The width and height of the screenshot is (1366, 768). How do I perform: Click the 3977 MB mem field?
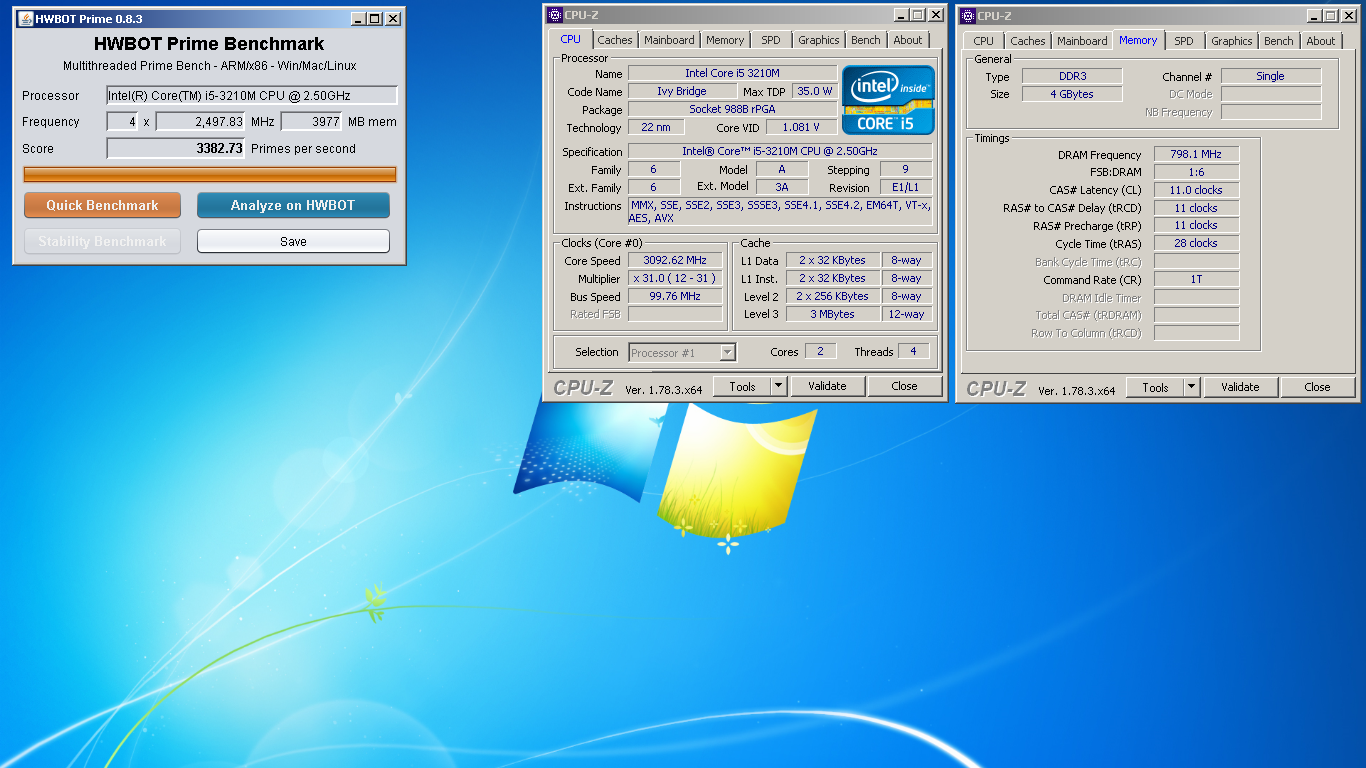pos(311,122)
